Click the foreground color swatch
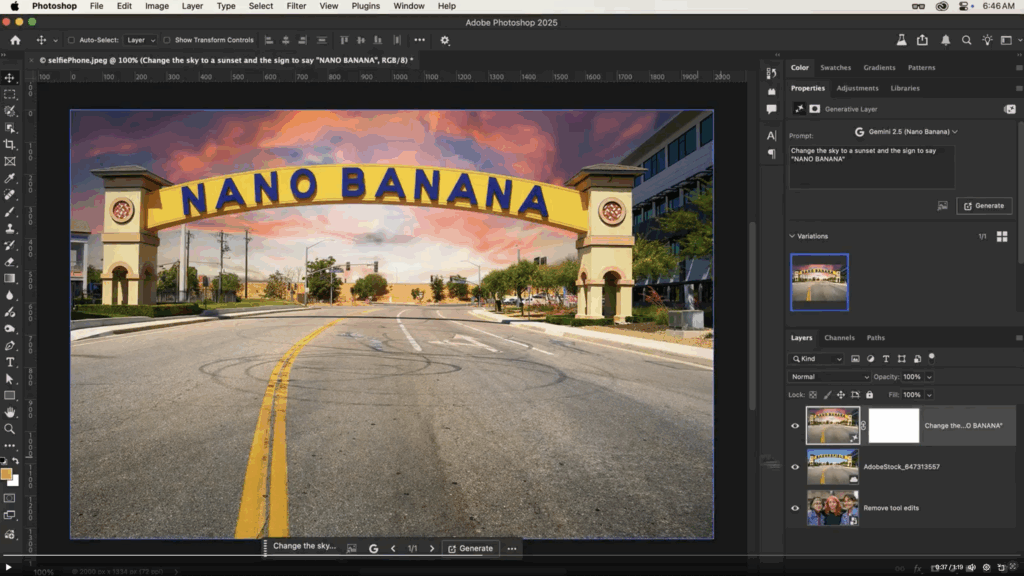The height and width of the screenshot is (576, 1024). click(x=7, y=473)
